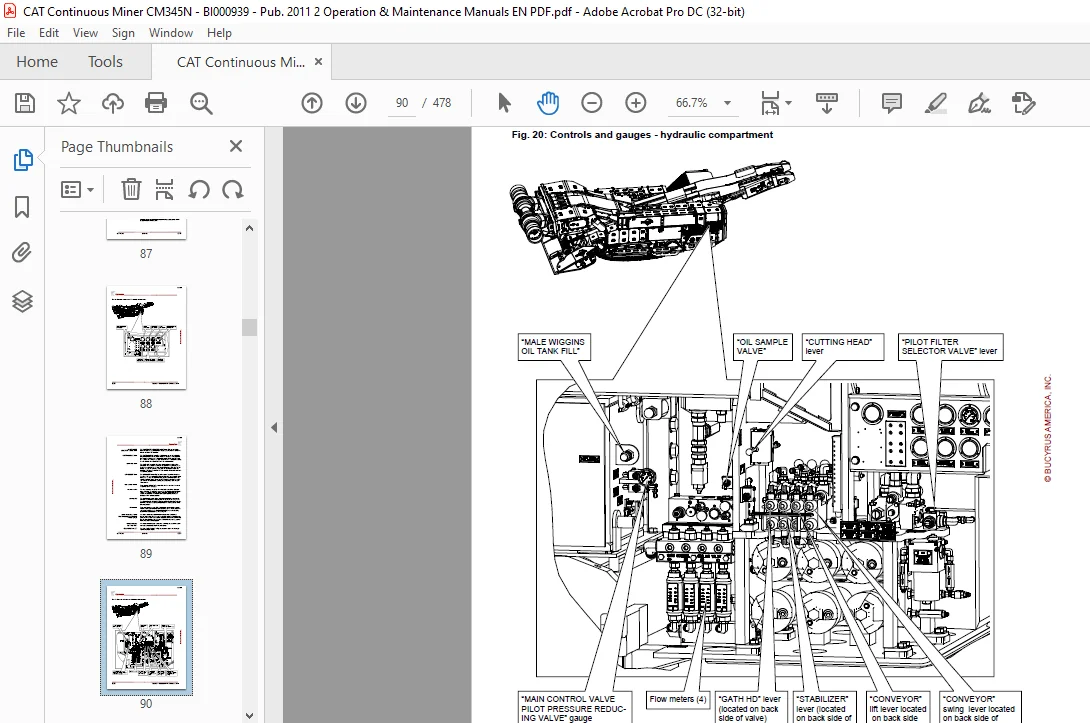1090x723 pixels.
Task: Go to the next page with the down arrow
Action: [x=356, y=103]
